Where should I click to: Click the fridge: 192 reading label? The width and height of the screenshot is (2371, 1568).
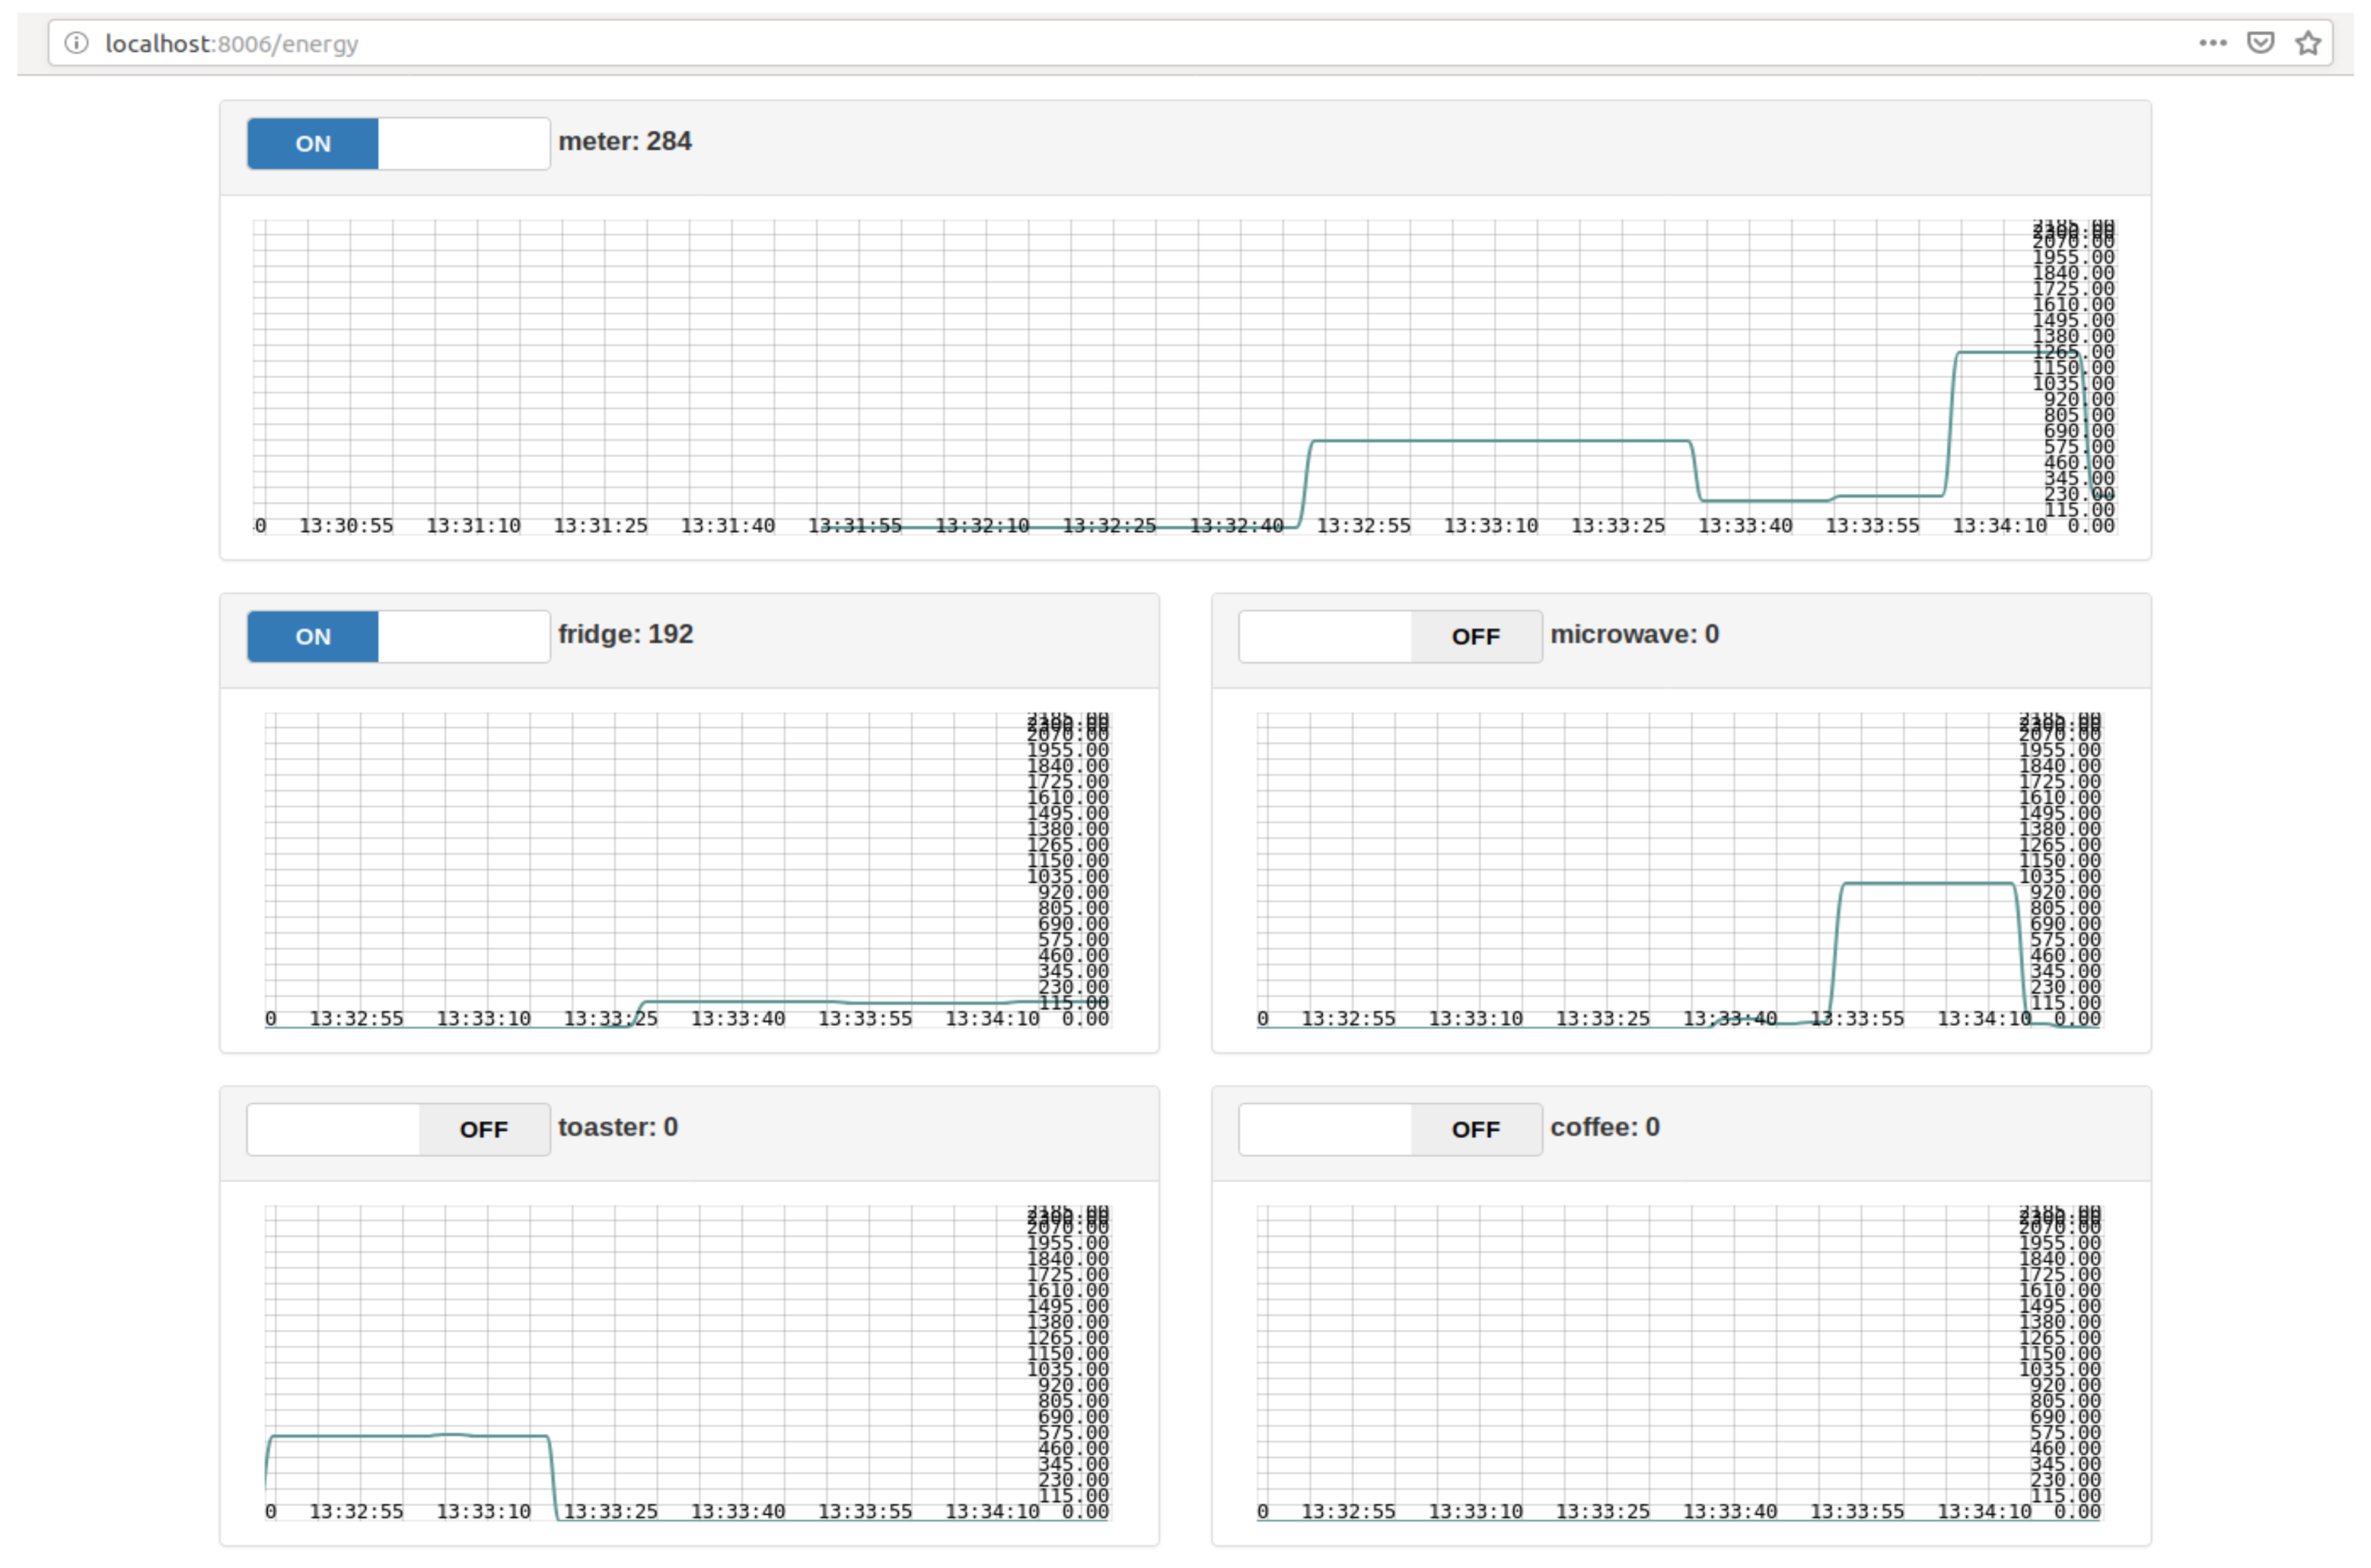point(625,634)
